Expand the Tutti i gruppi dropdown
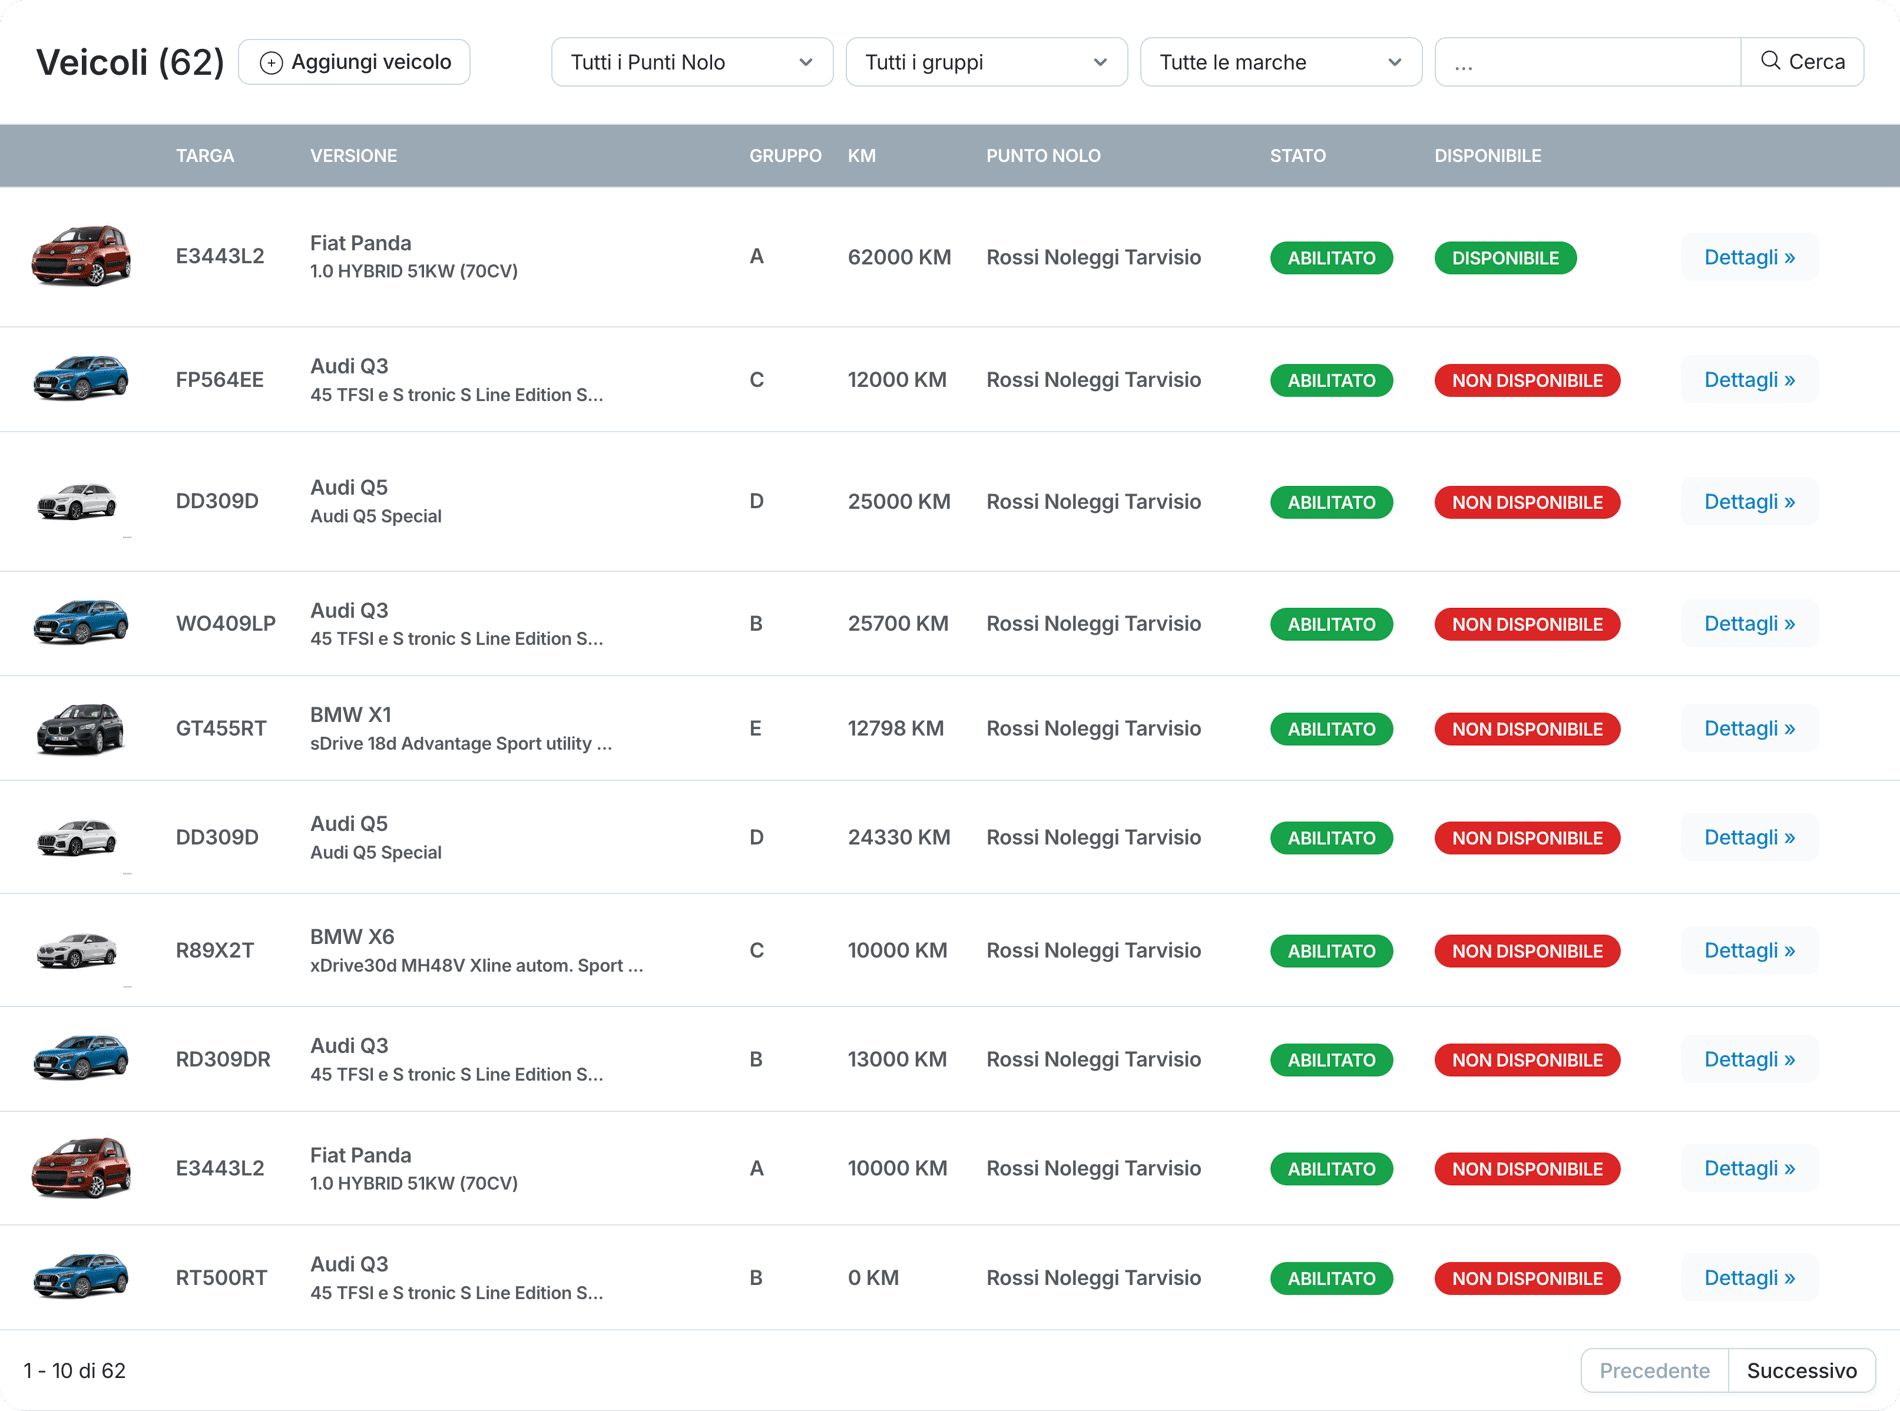Screen dimensions: 1900x1411 [985, 62]
